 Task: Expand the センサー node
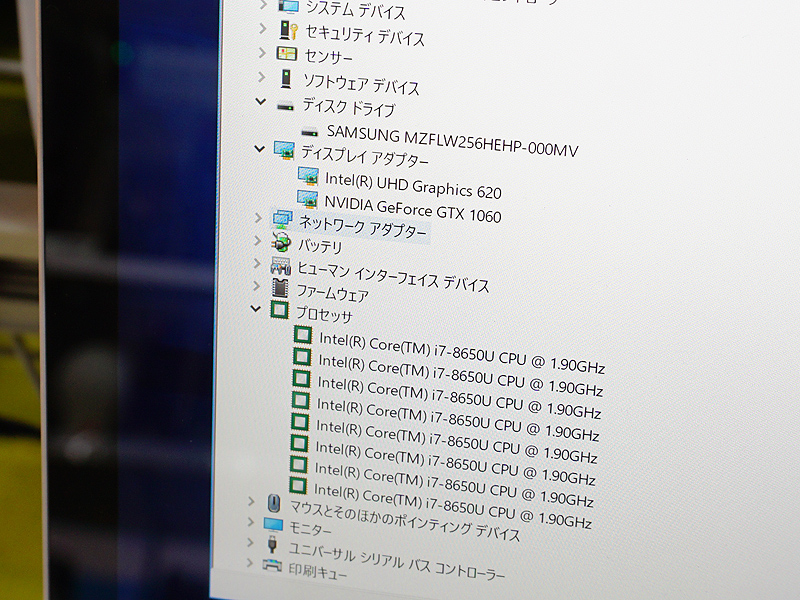262,53
